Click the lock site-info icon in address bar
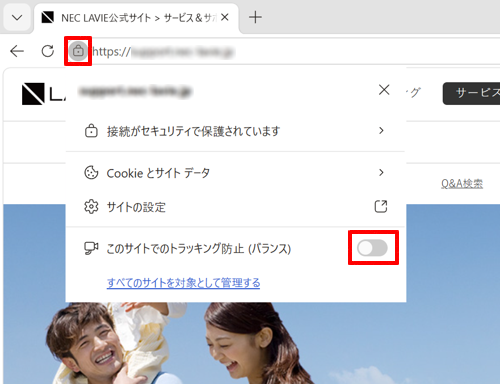The image size is (500, 384). [x=78, y=51]
